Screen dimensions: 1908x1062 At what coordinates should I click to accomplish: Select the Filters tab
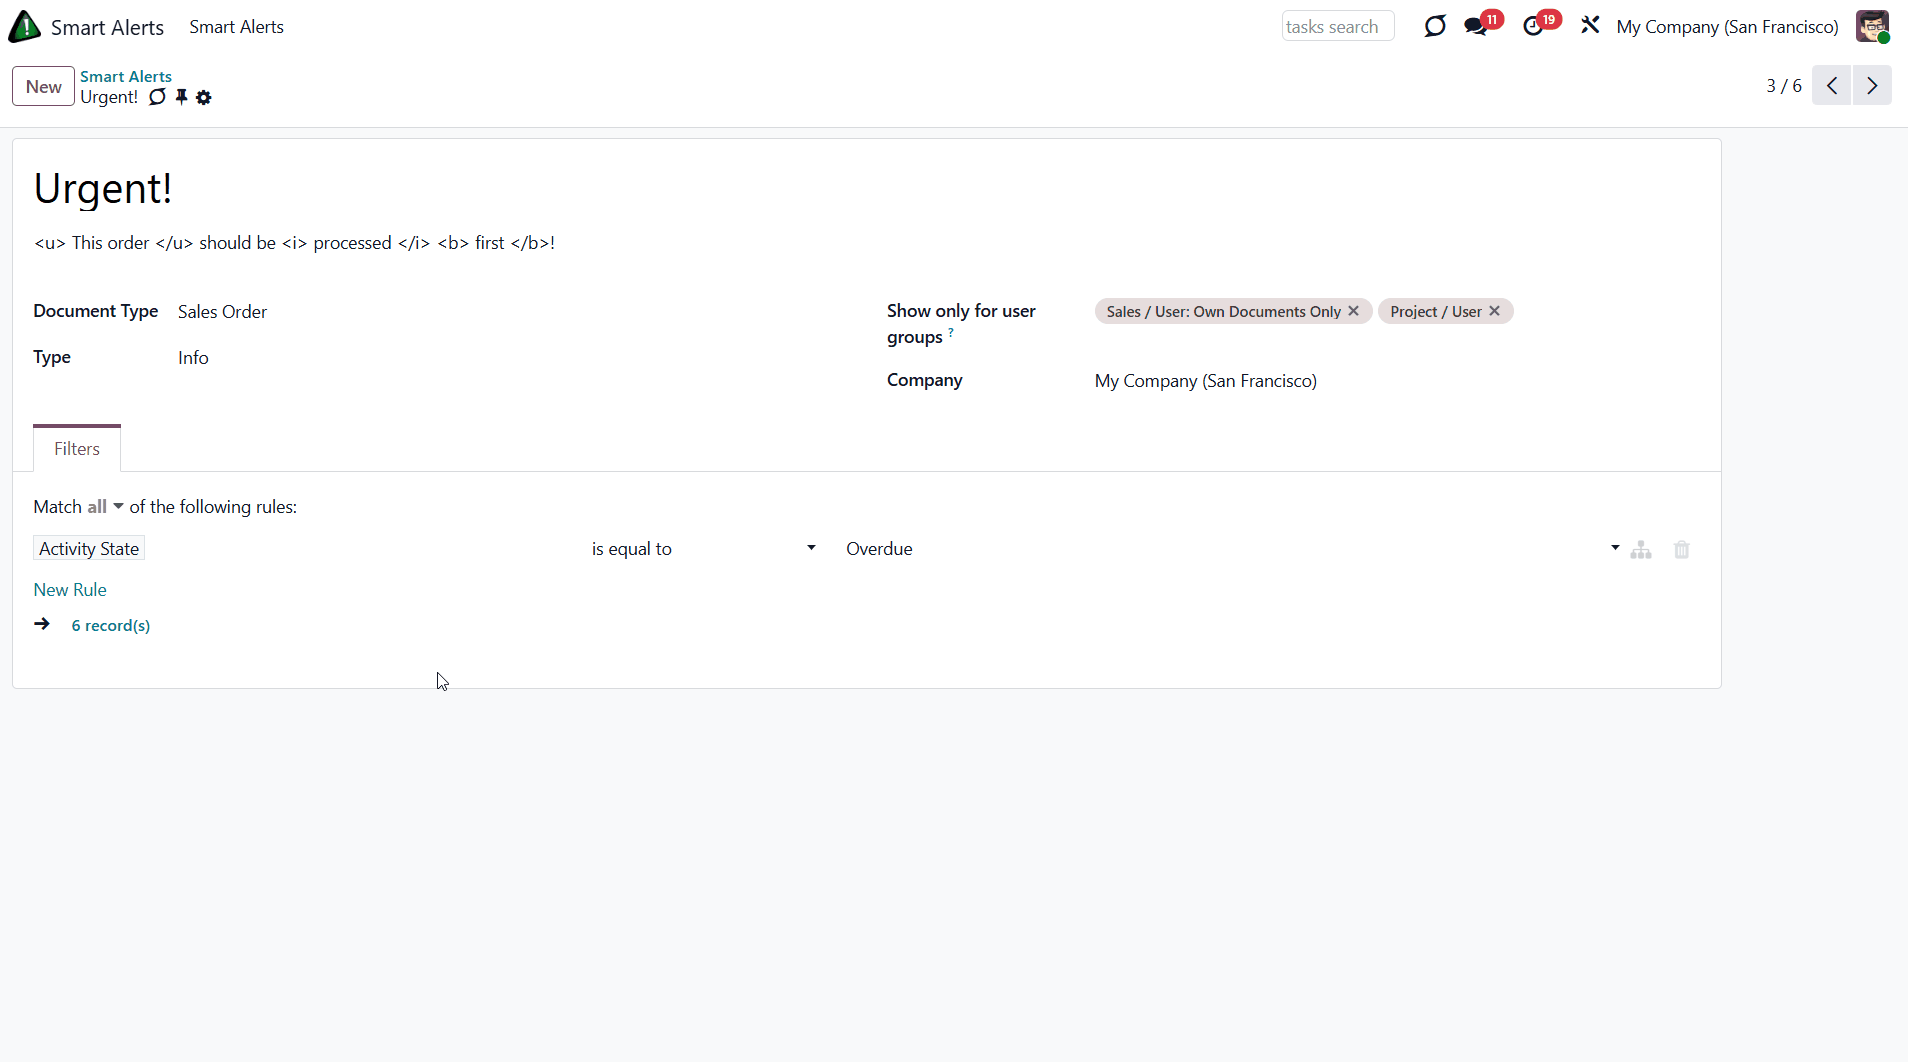point(77,449)
